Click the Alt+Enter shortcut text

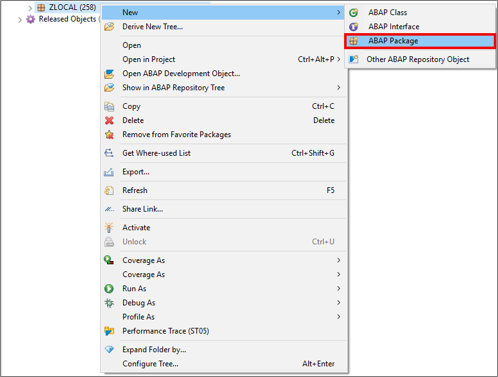[318, 364]
